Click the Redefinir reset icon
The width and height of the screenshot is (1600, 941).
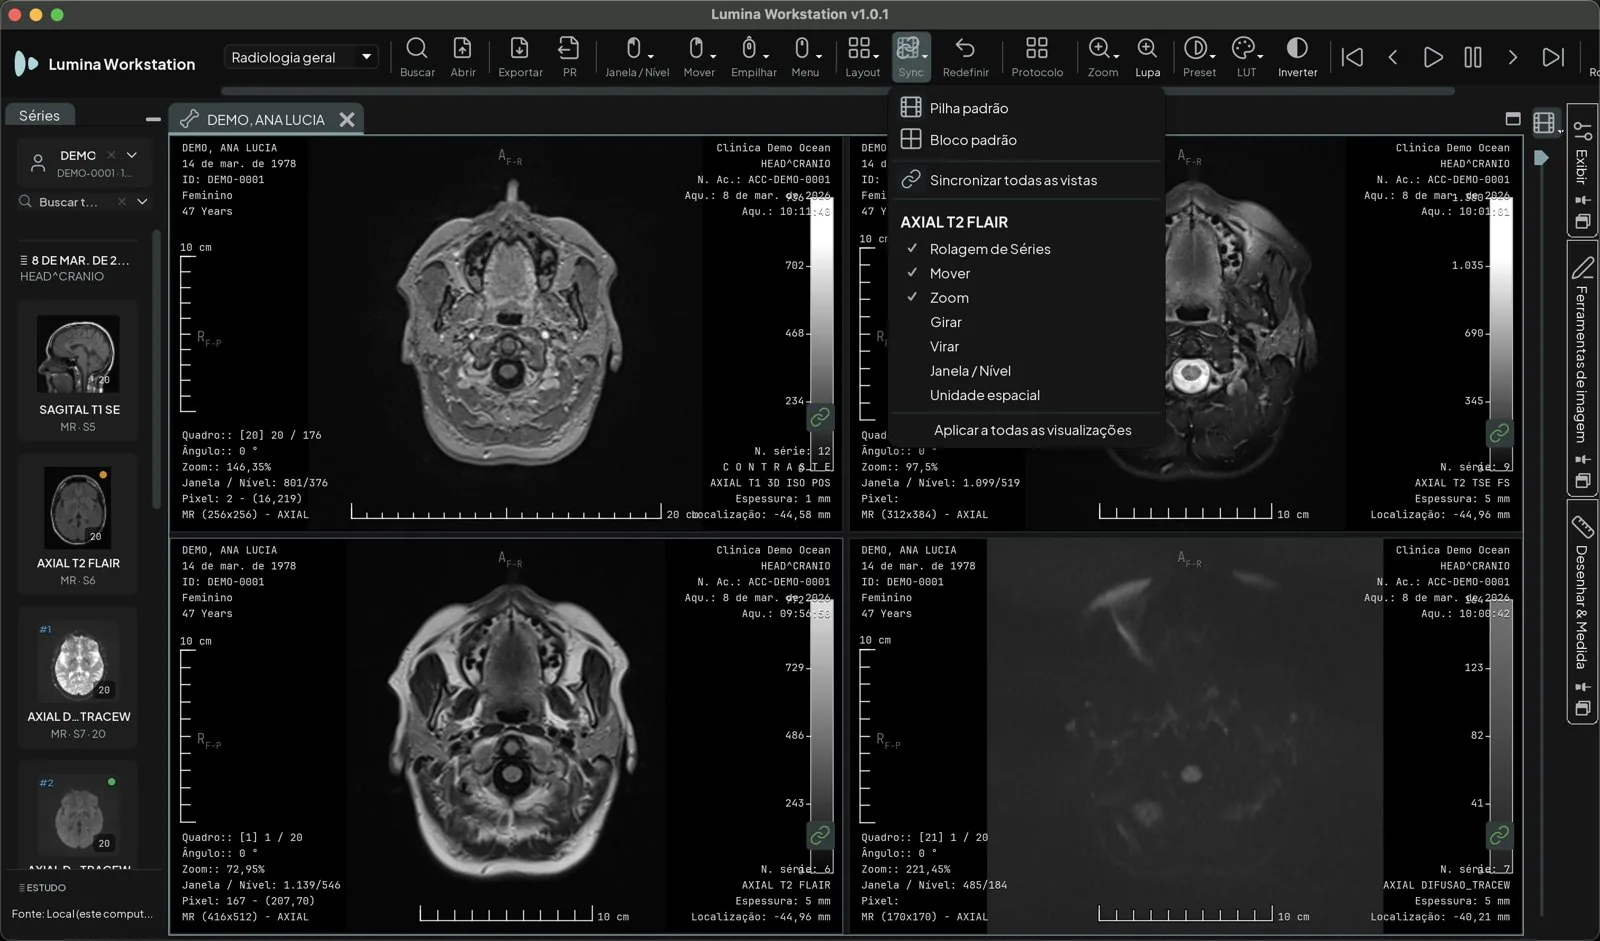click(x=965, y=57)
